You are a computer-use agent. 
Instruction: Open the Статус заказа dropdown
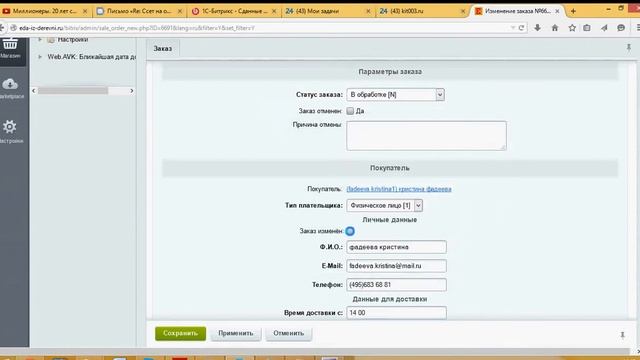click(x=395, y=95)
